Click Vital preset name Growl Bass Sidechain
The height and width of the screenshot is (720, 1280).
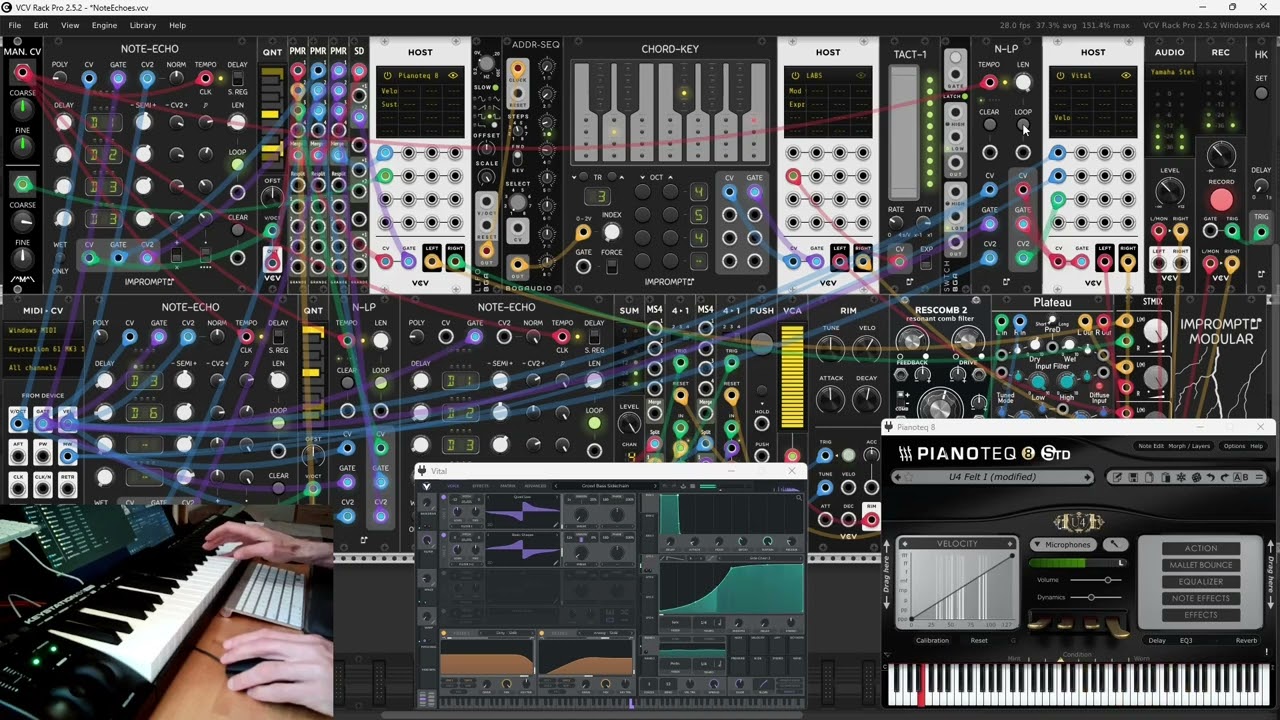point(605,486)
